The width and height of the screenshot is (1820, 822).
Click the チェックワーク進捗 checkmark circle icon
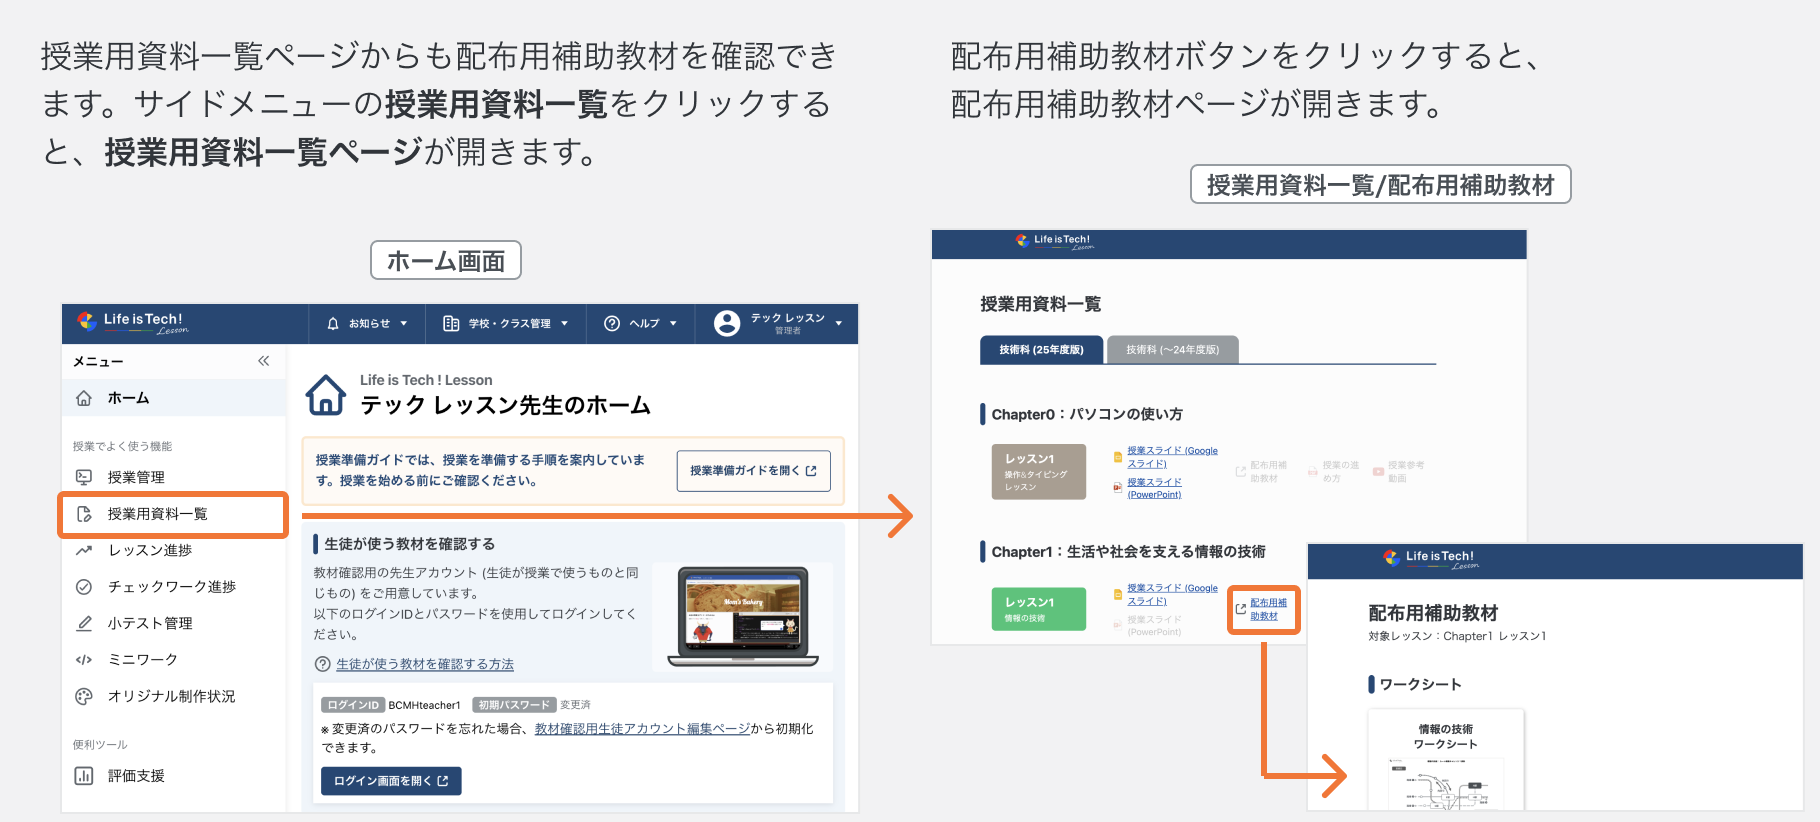[x=84, y=587]
